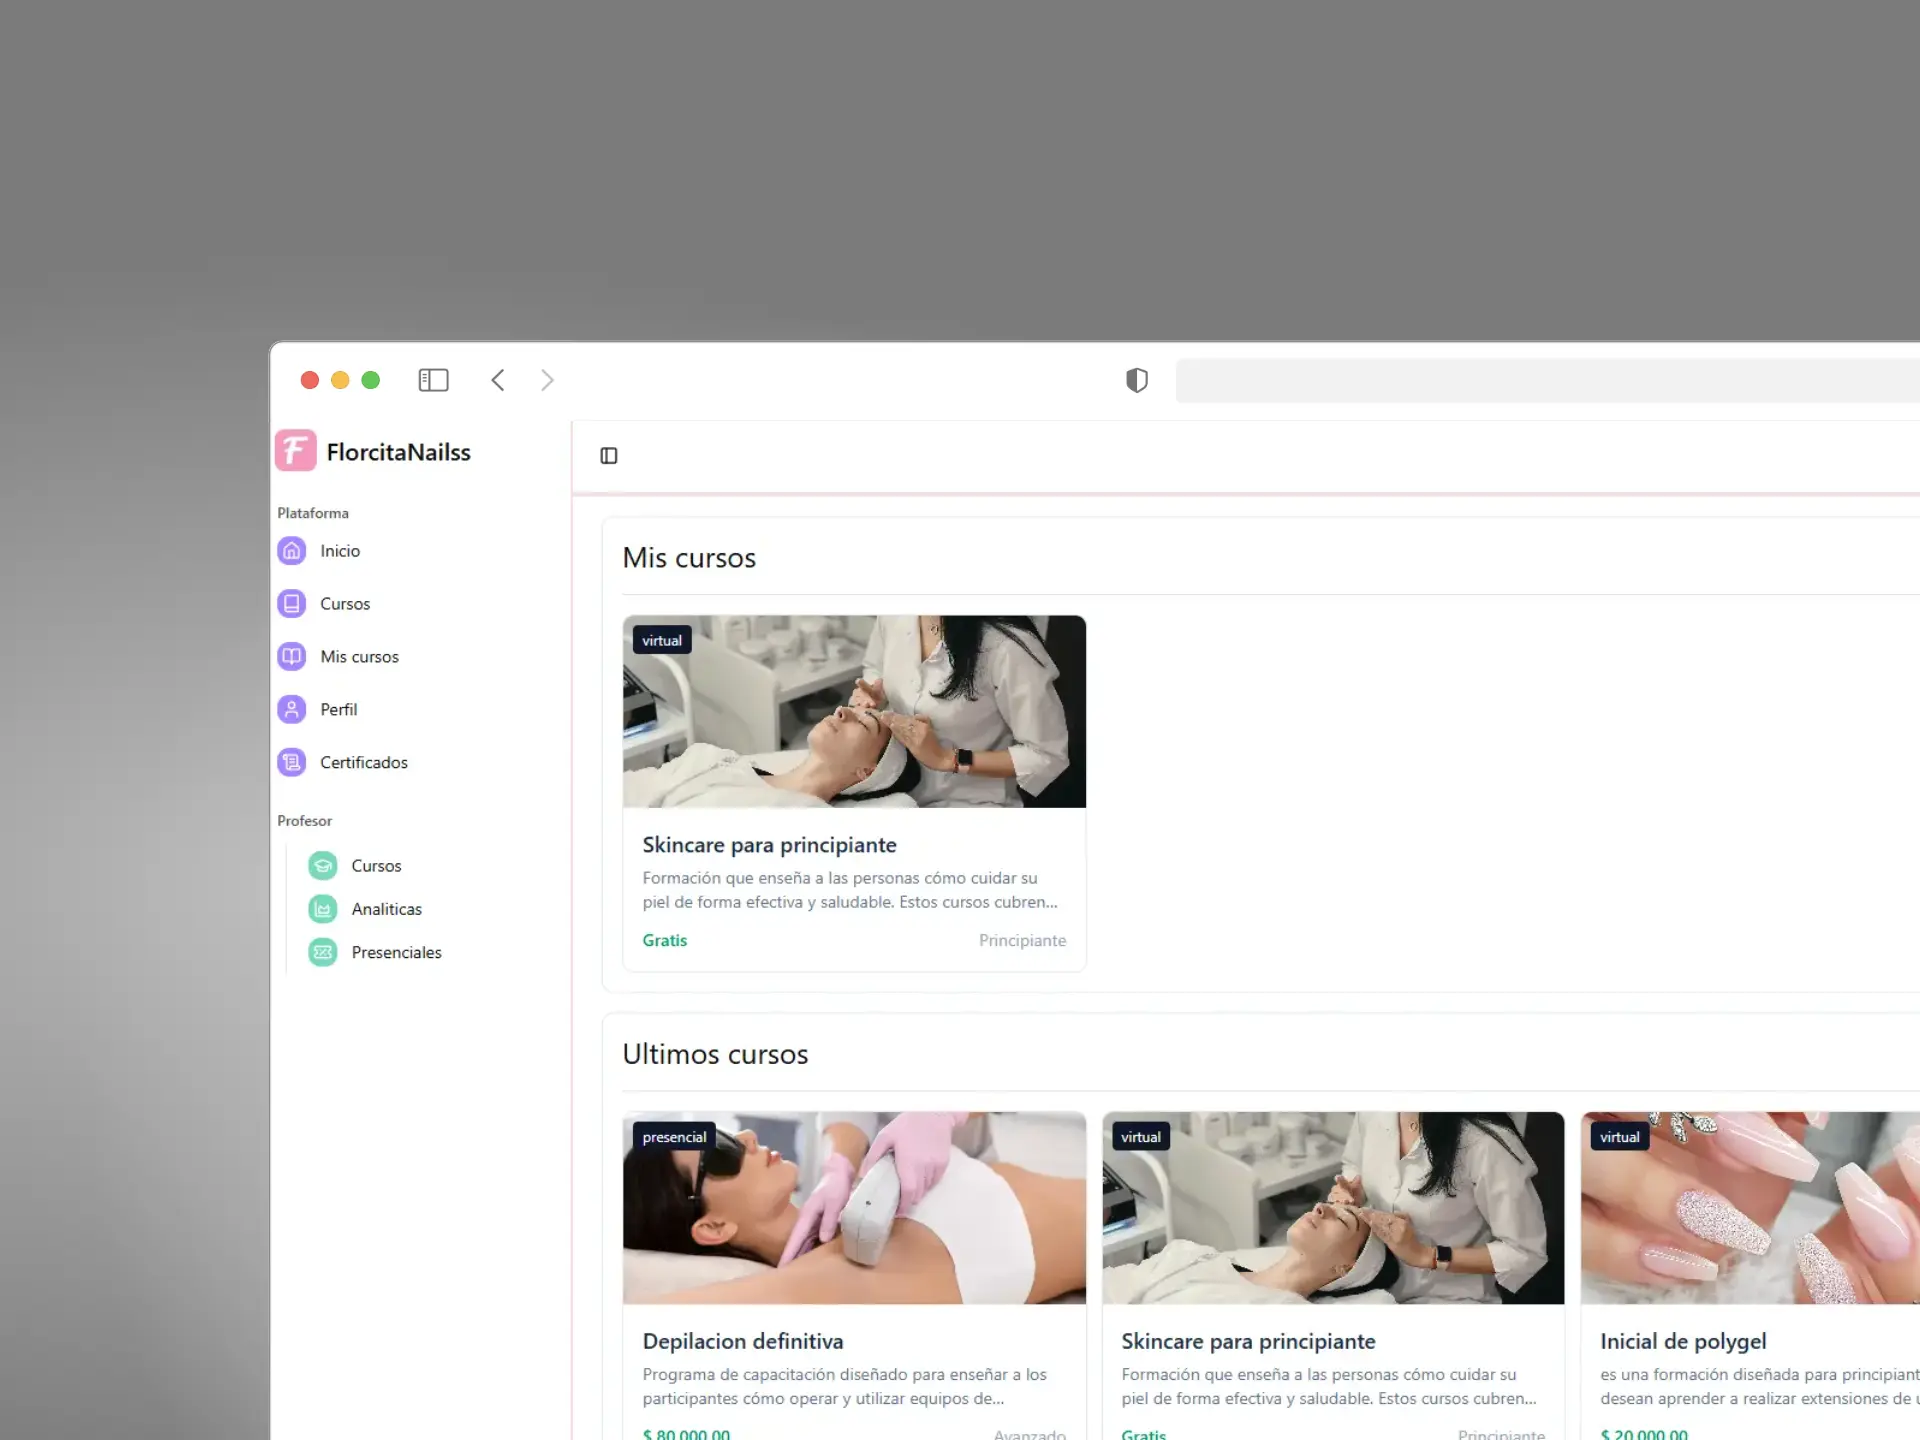
Task: Click the privacy shield icon
Action: pos(1137,380)
